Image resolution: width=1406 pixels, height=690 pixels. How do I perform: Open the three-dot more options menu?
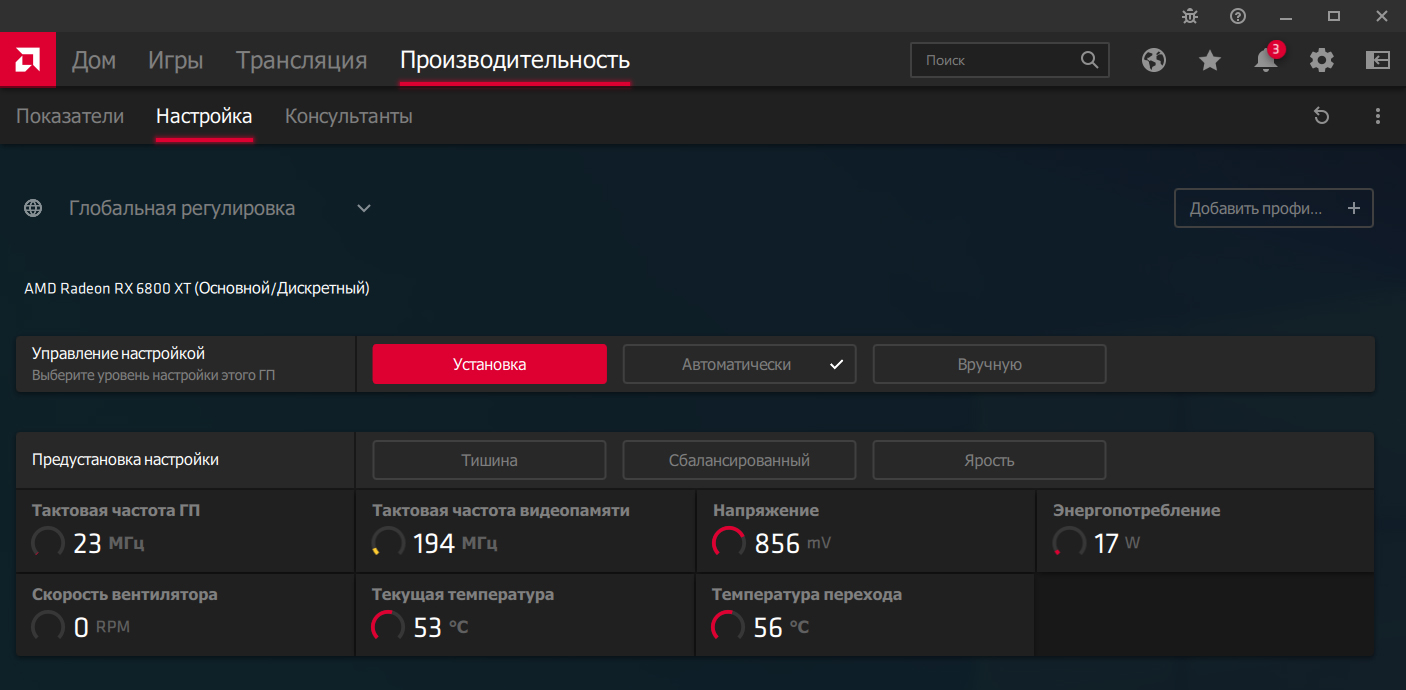pyautogui.click(x=1378, y=116)
